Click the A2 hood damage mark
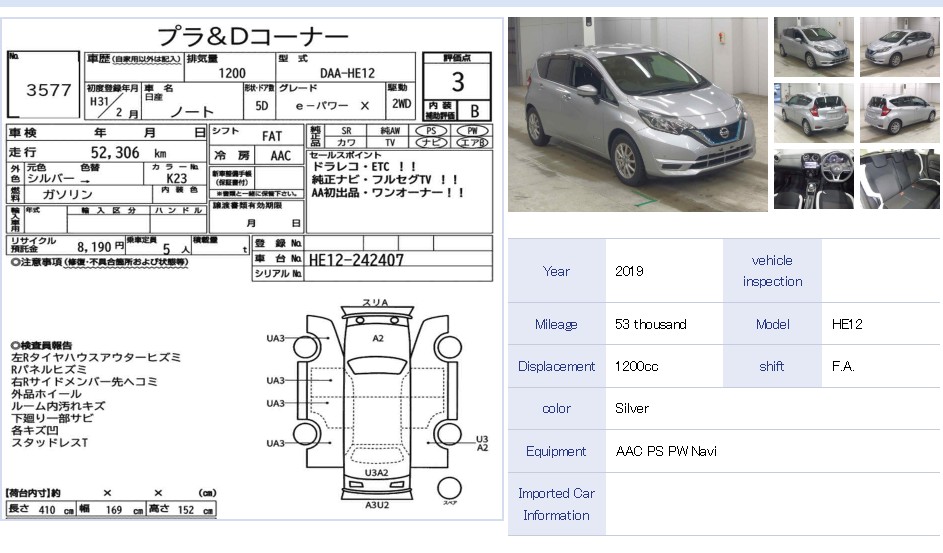The height and width of the screenshot is (553, 943). 378,338
